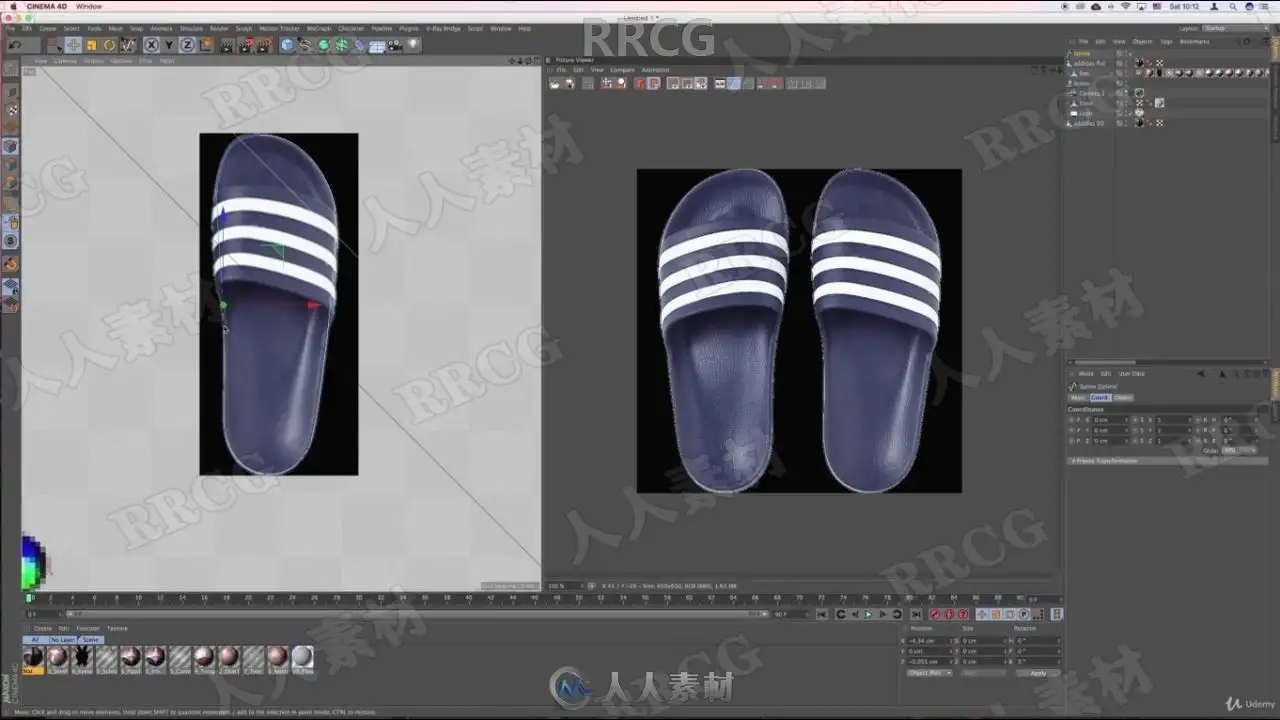Select the live selection dropdown tool
This screenshot has width=1280, height=720.
point(53,46)
